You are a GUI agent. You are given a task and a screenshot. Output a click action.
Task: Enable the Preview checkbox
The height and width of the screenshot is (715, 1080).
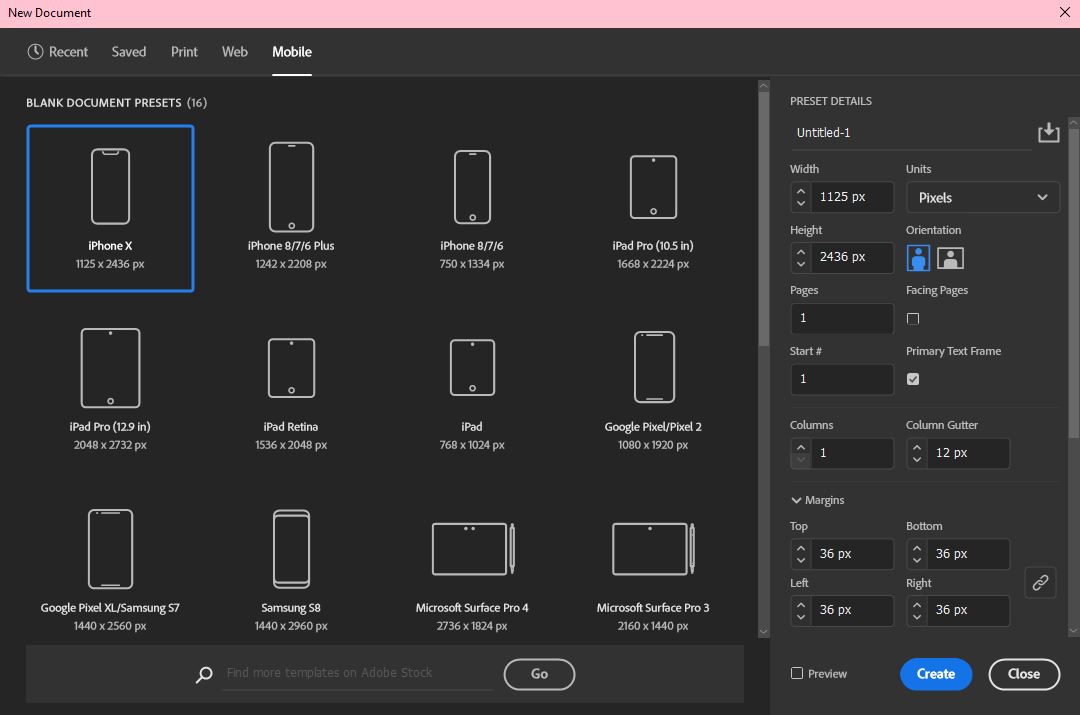click(797, 673)
